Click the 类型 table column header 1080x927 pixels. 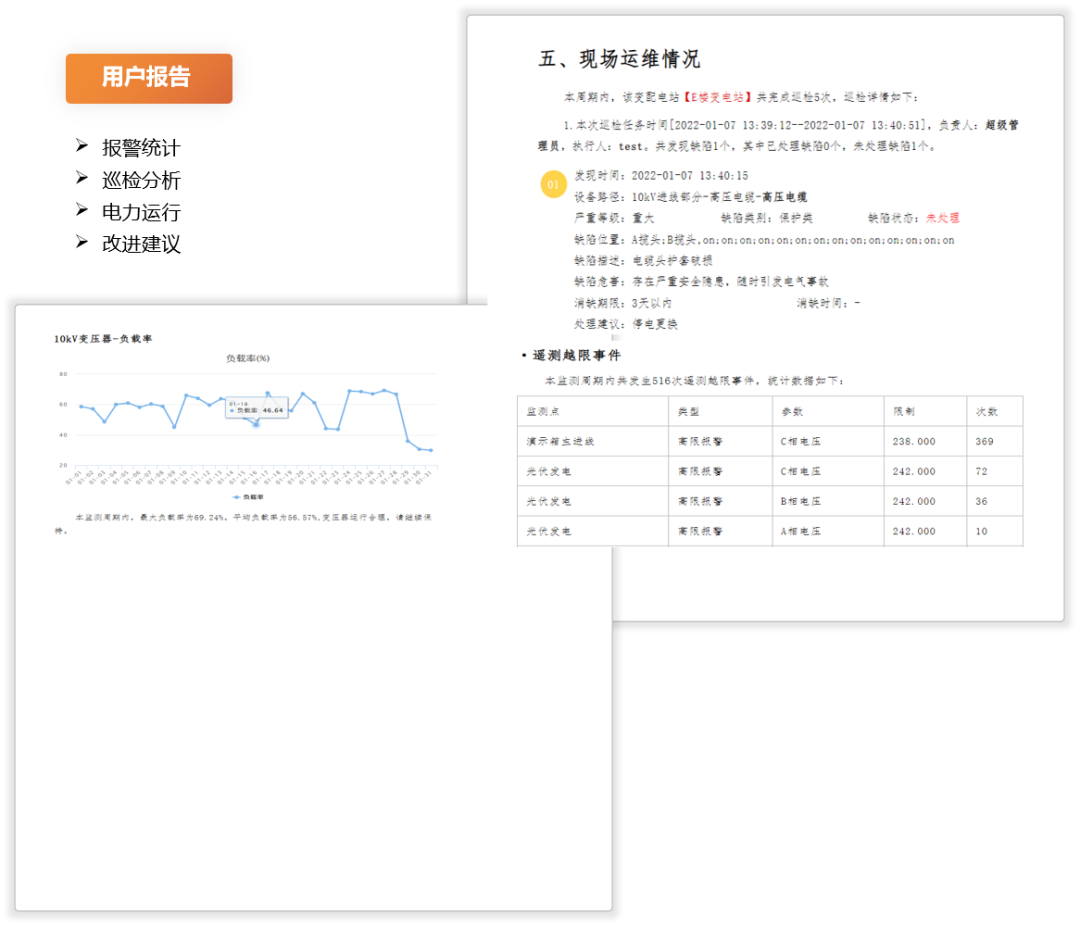(x=688, y=411)
